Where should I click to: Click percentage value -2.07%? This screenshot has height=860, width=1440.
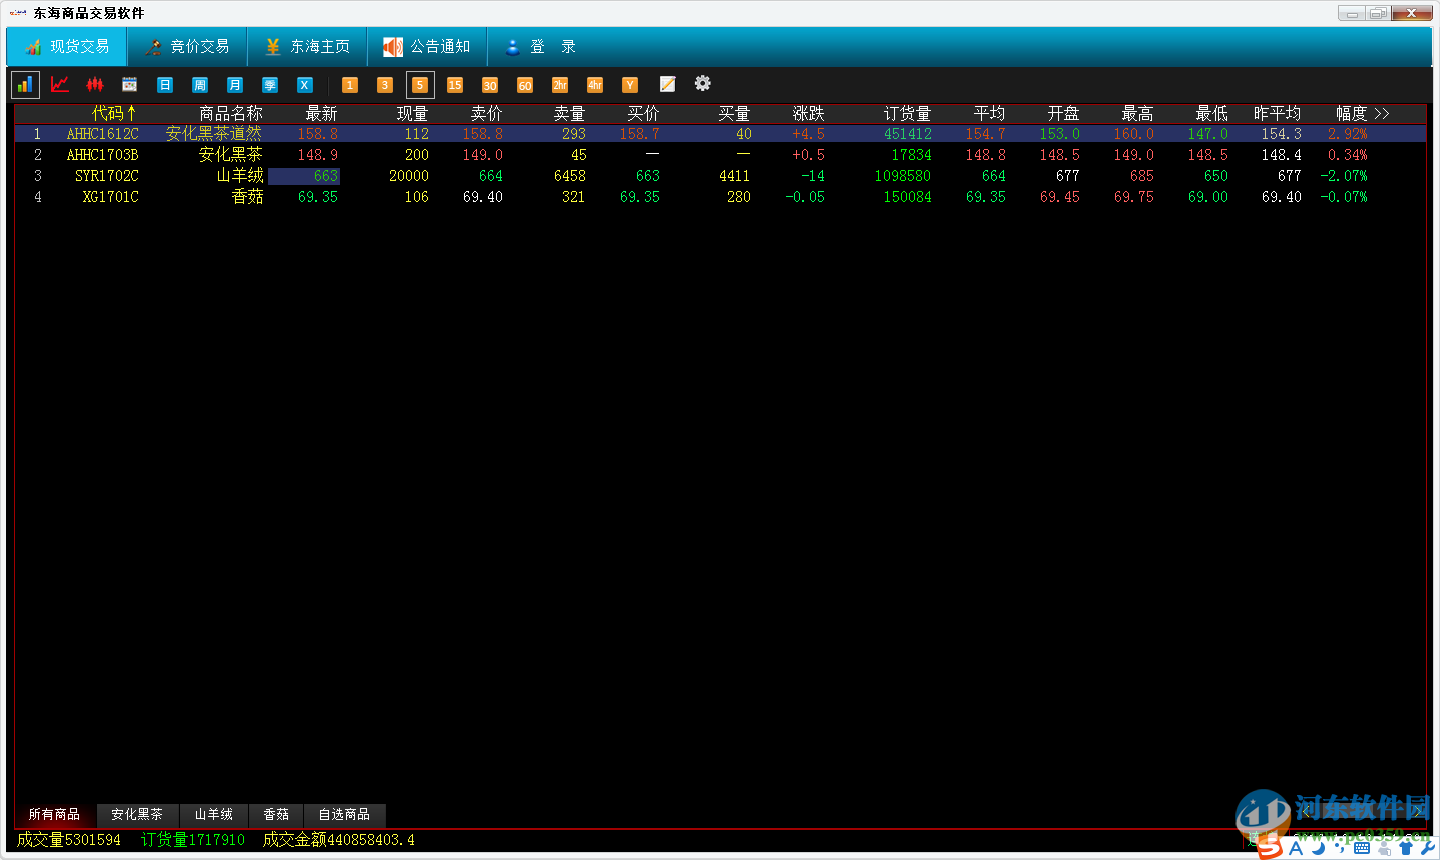tap(1344, 176)
